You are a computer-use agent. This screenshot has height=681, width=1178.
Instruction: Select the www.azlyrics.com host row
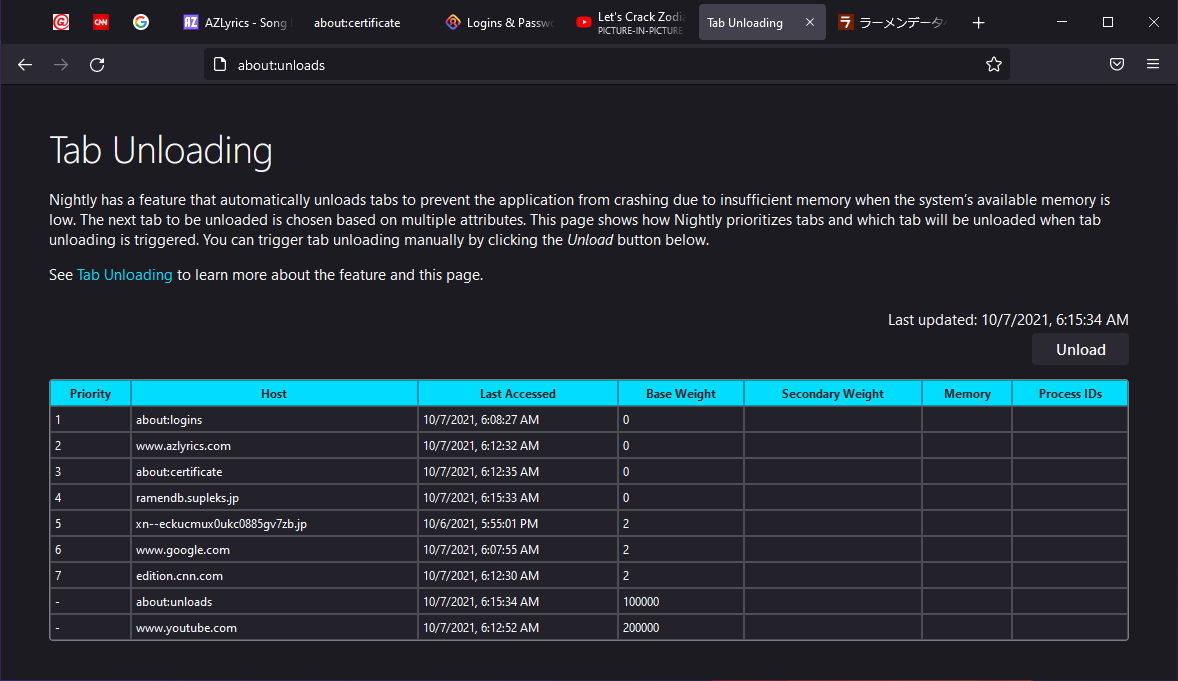pyautogui.click(x=184, y=446)
